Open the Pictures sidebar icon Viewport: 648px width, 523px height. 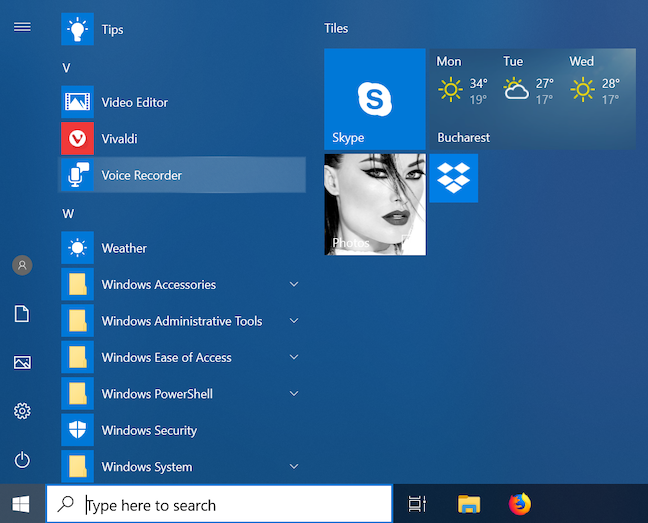tap(22, 362)
